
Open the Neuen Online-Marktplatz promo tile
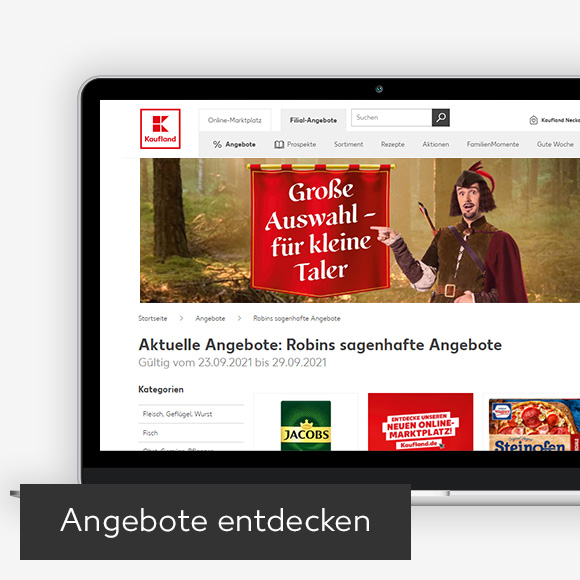421,422
